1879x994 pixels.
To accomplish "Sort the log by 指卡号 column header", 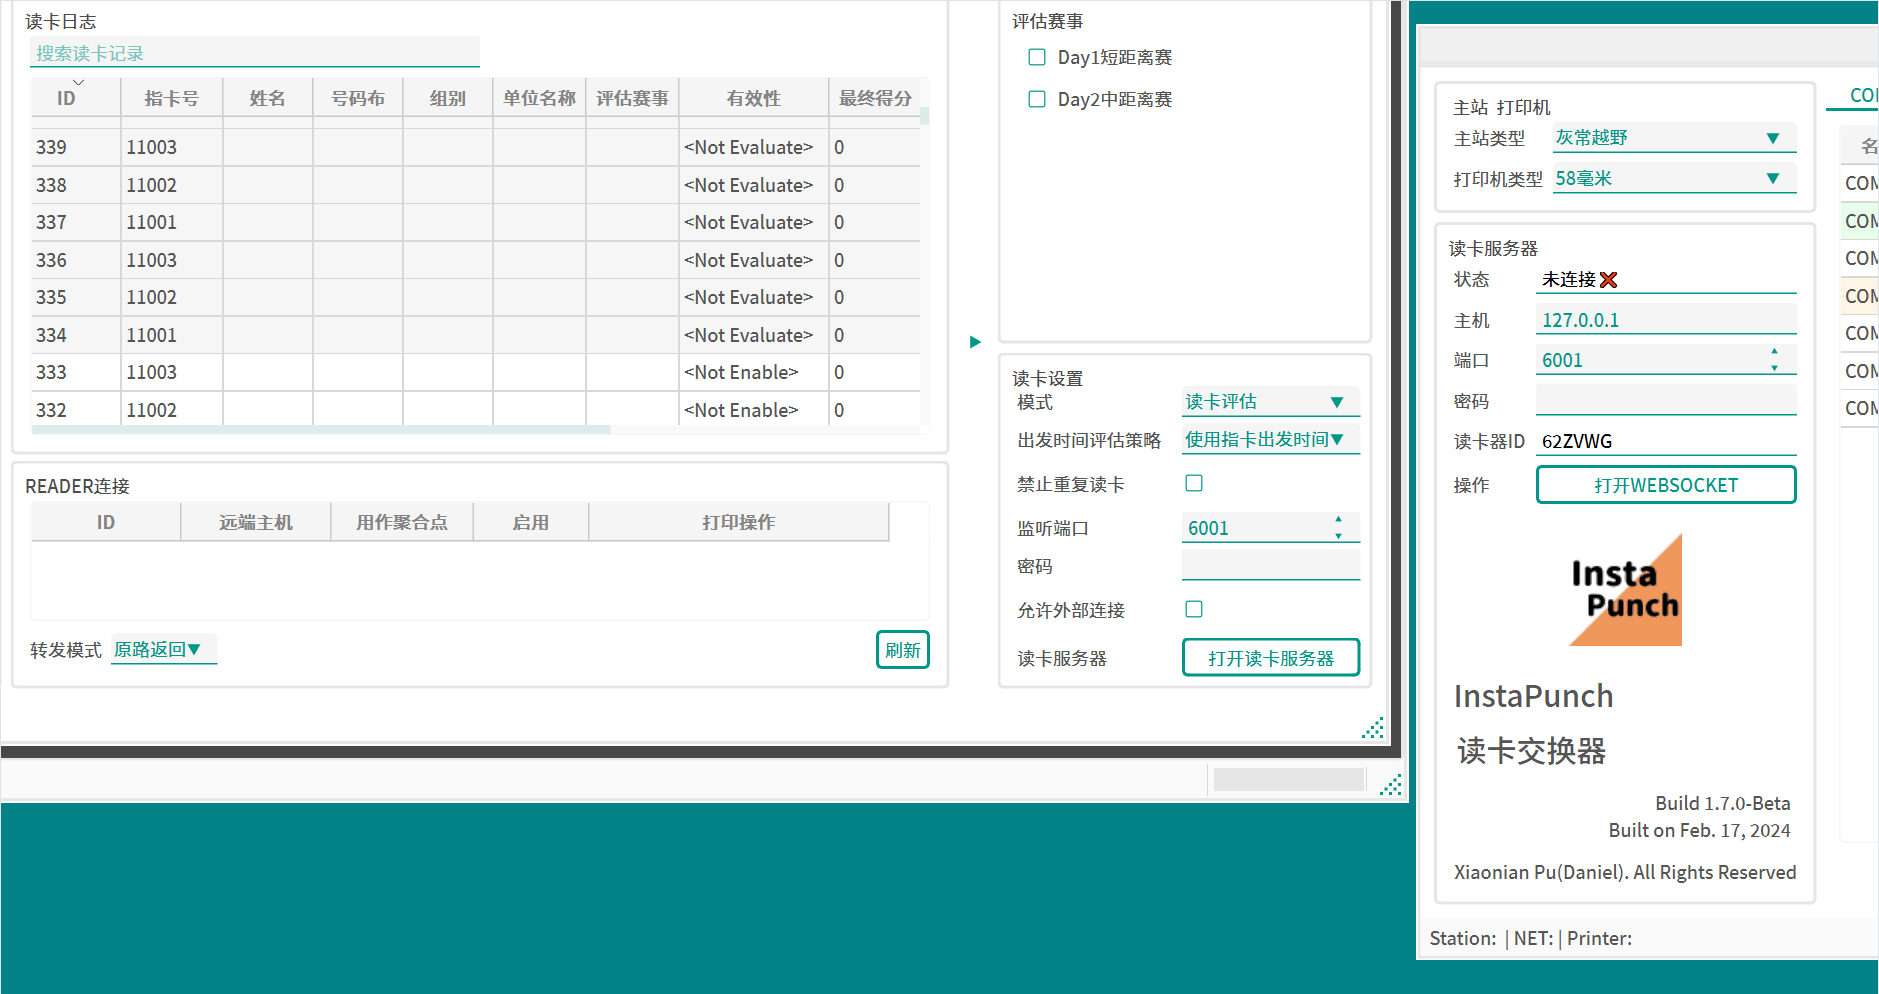I will click(171, 98).
